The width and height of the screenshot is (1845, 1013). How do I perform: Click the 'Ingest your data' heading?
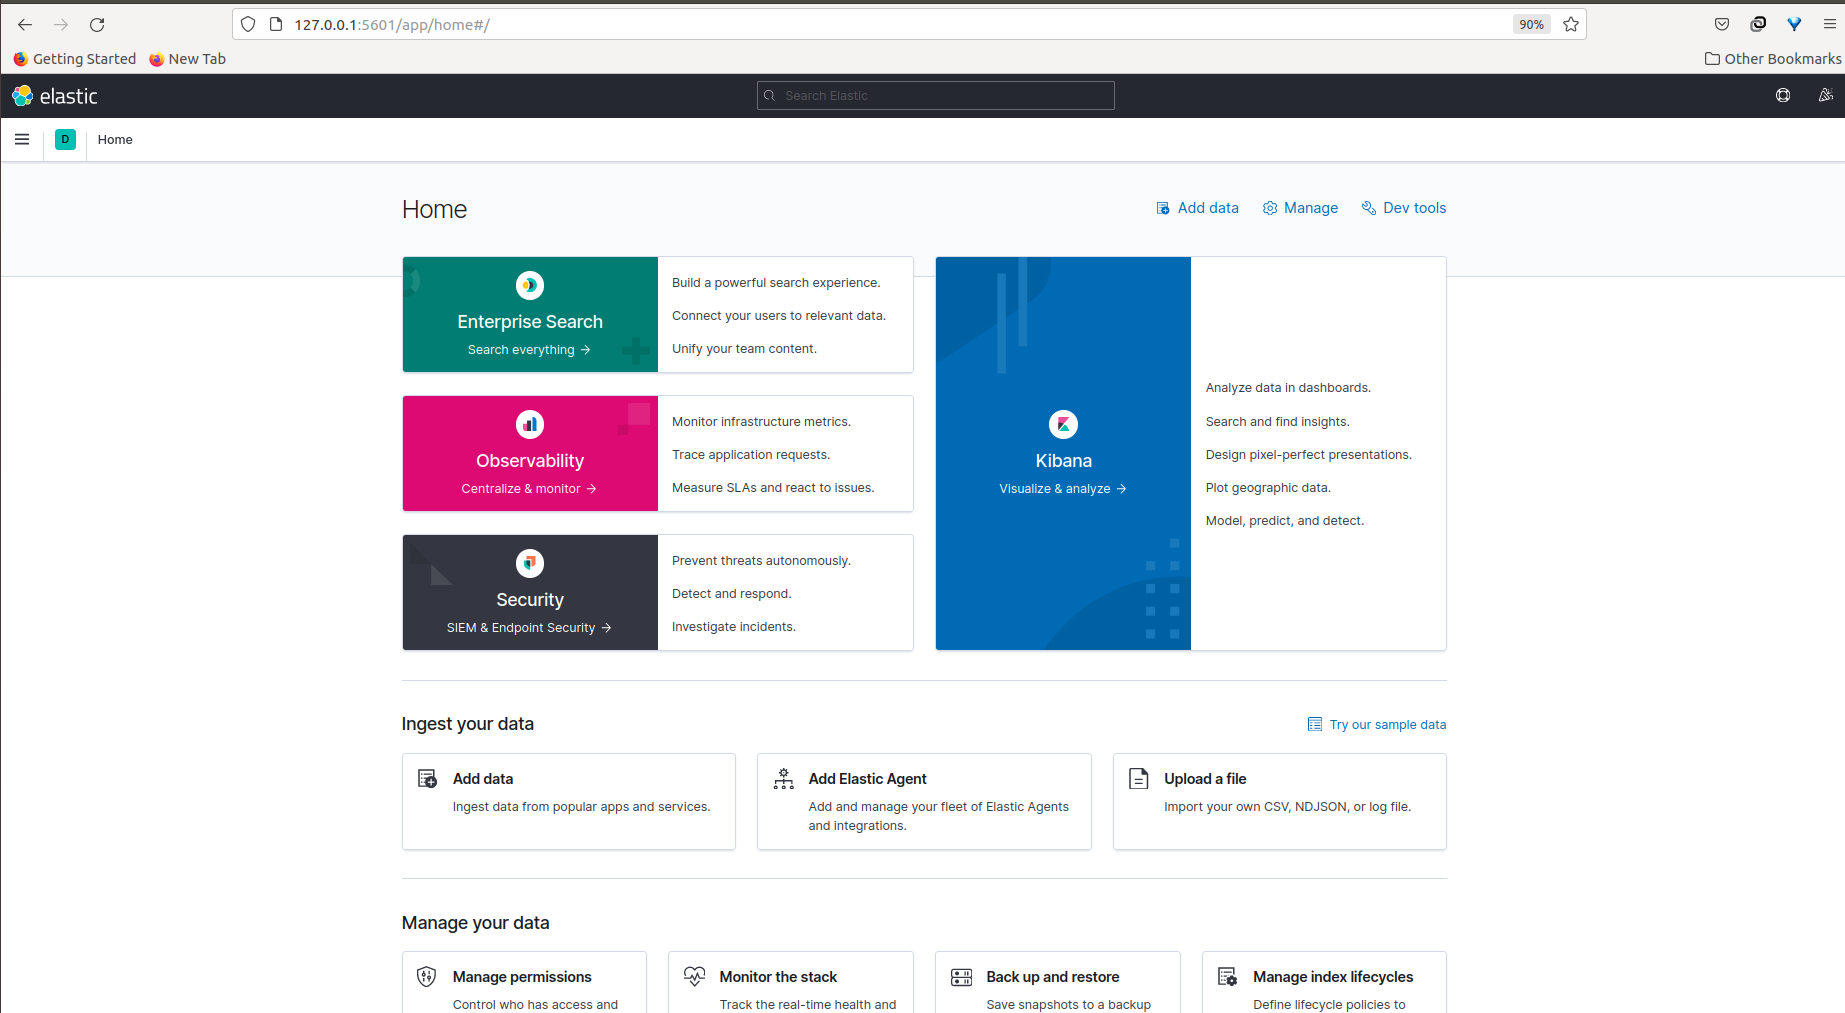click(x=468, y=724)
